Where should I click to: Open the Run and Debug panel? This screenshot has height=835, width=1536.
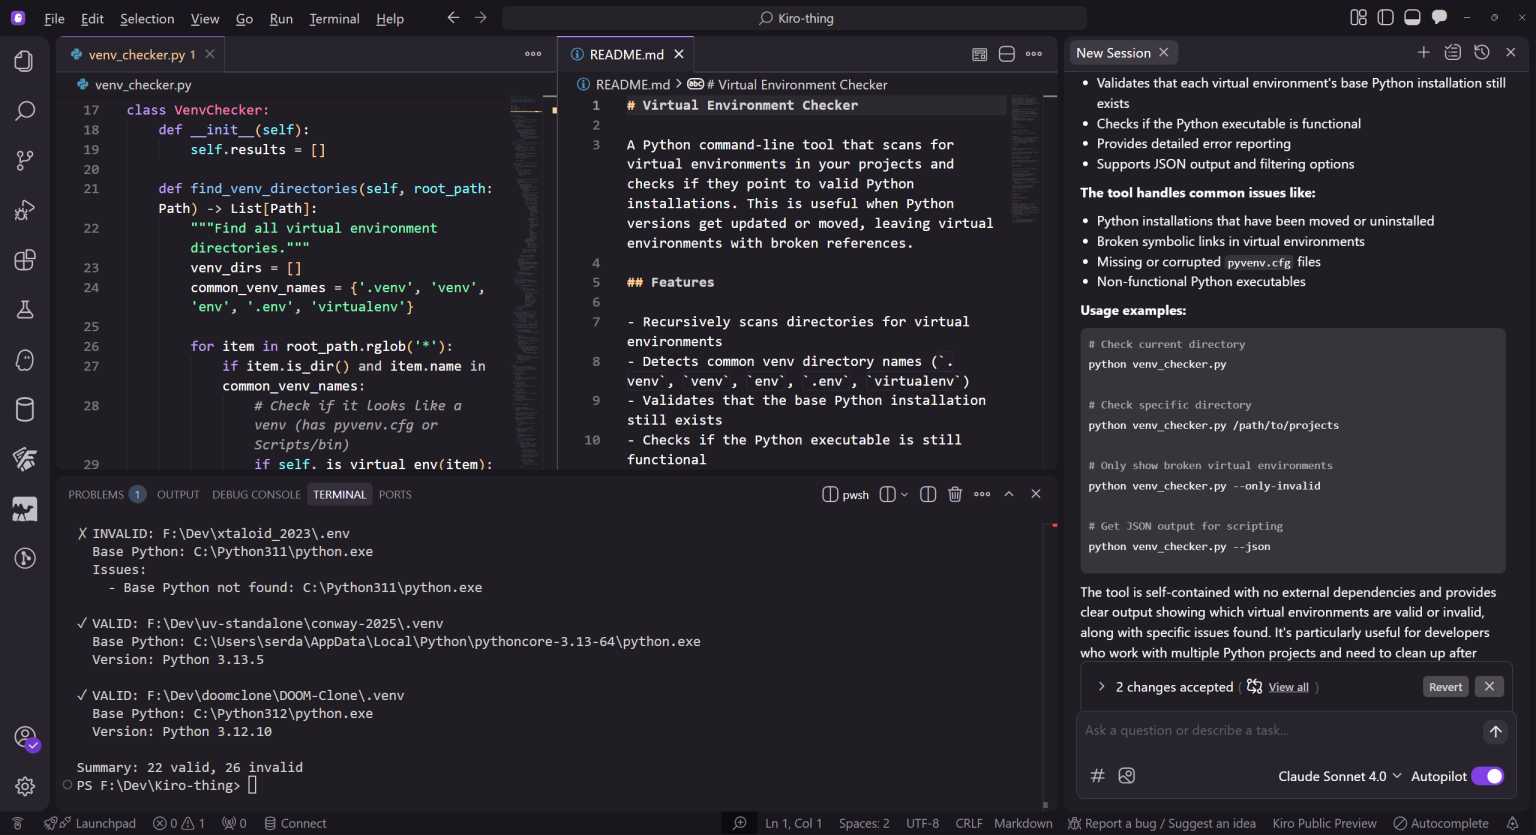pos(25,210)
